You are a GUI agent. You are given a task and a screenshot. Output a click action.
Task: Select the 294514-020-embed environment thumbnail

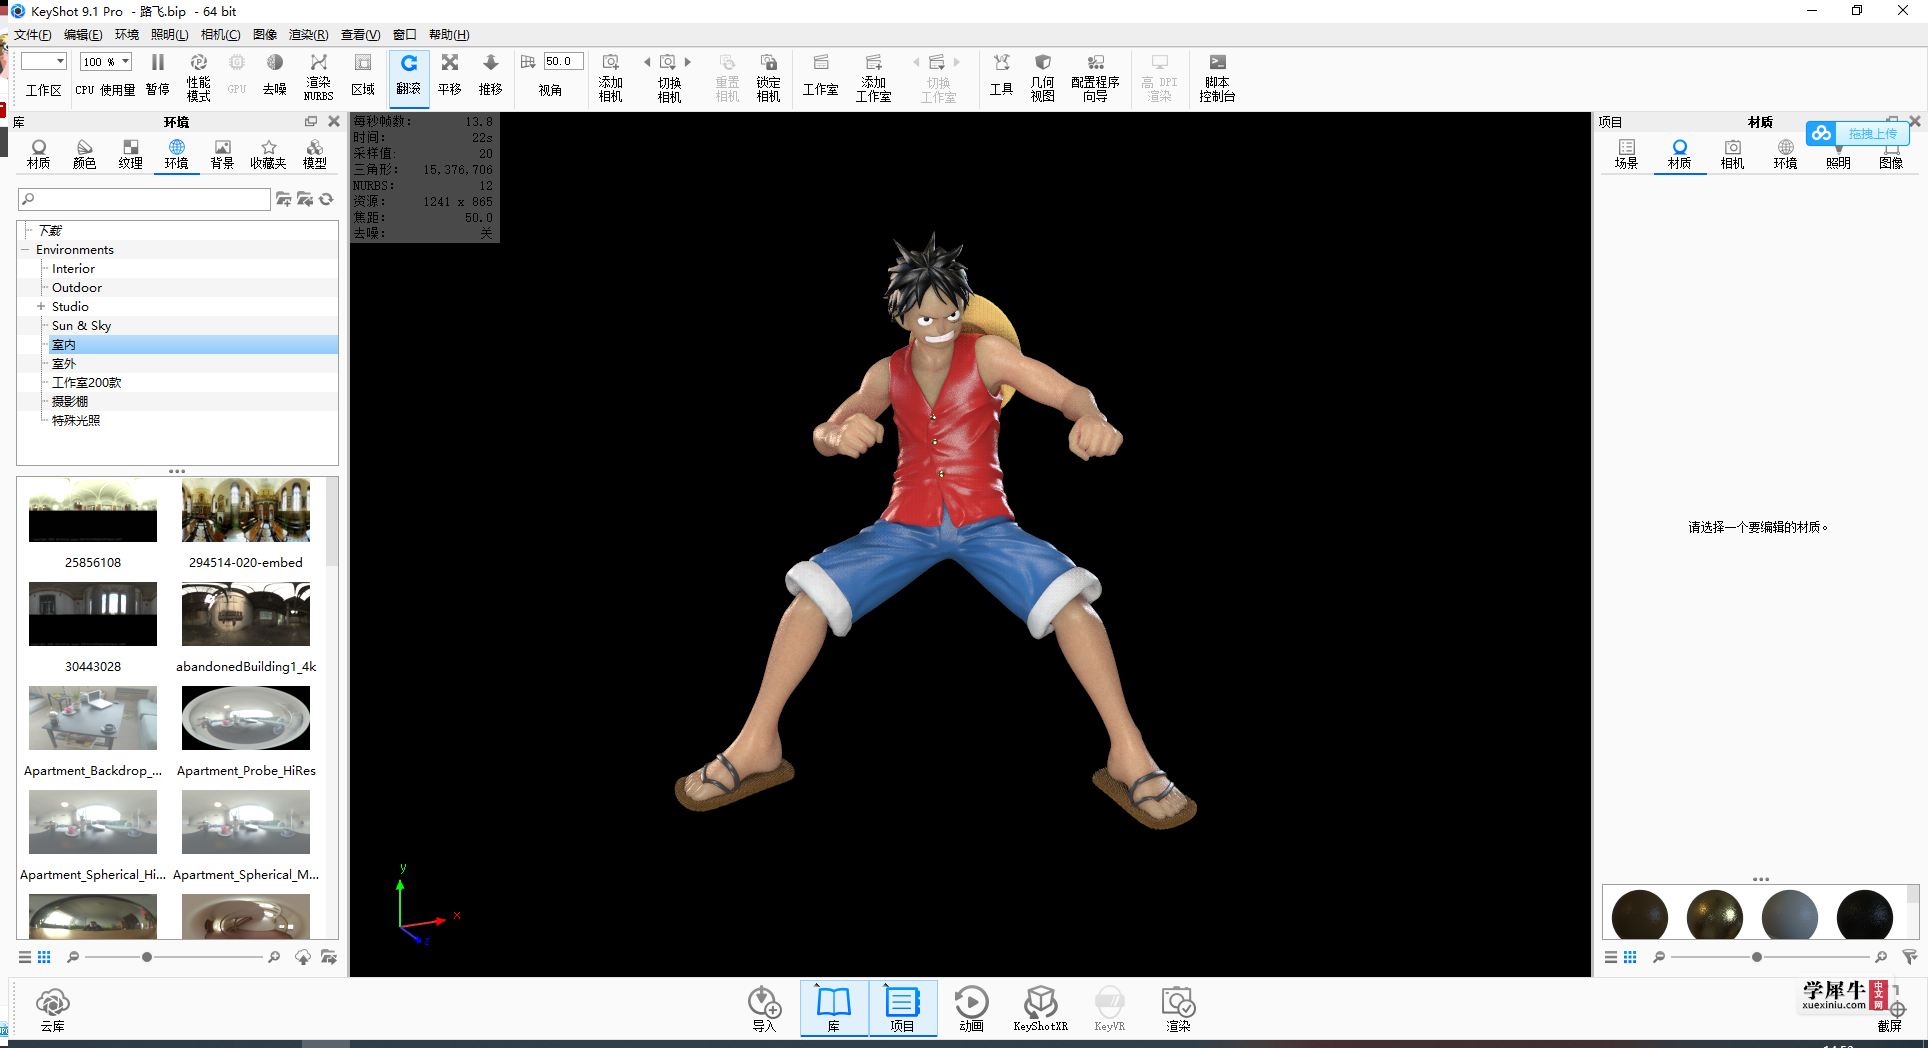(x=246, y=510)
